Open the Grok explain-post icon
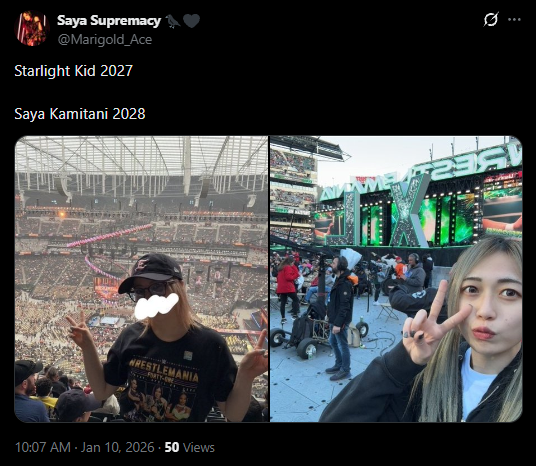The width and height of the screenshot is (536, 466). 491,19
